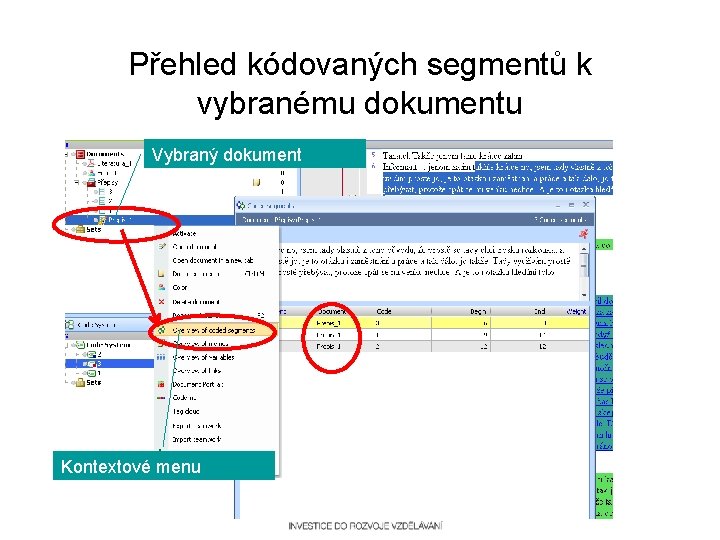This screenshot has height=540, width=720.
Task: Click Document cell in third segment row
Action: pyautogui.click(x=329, y=346)
